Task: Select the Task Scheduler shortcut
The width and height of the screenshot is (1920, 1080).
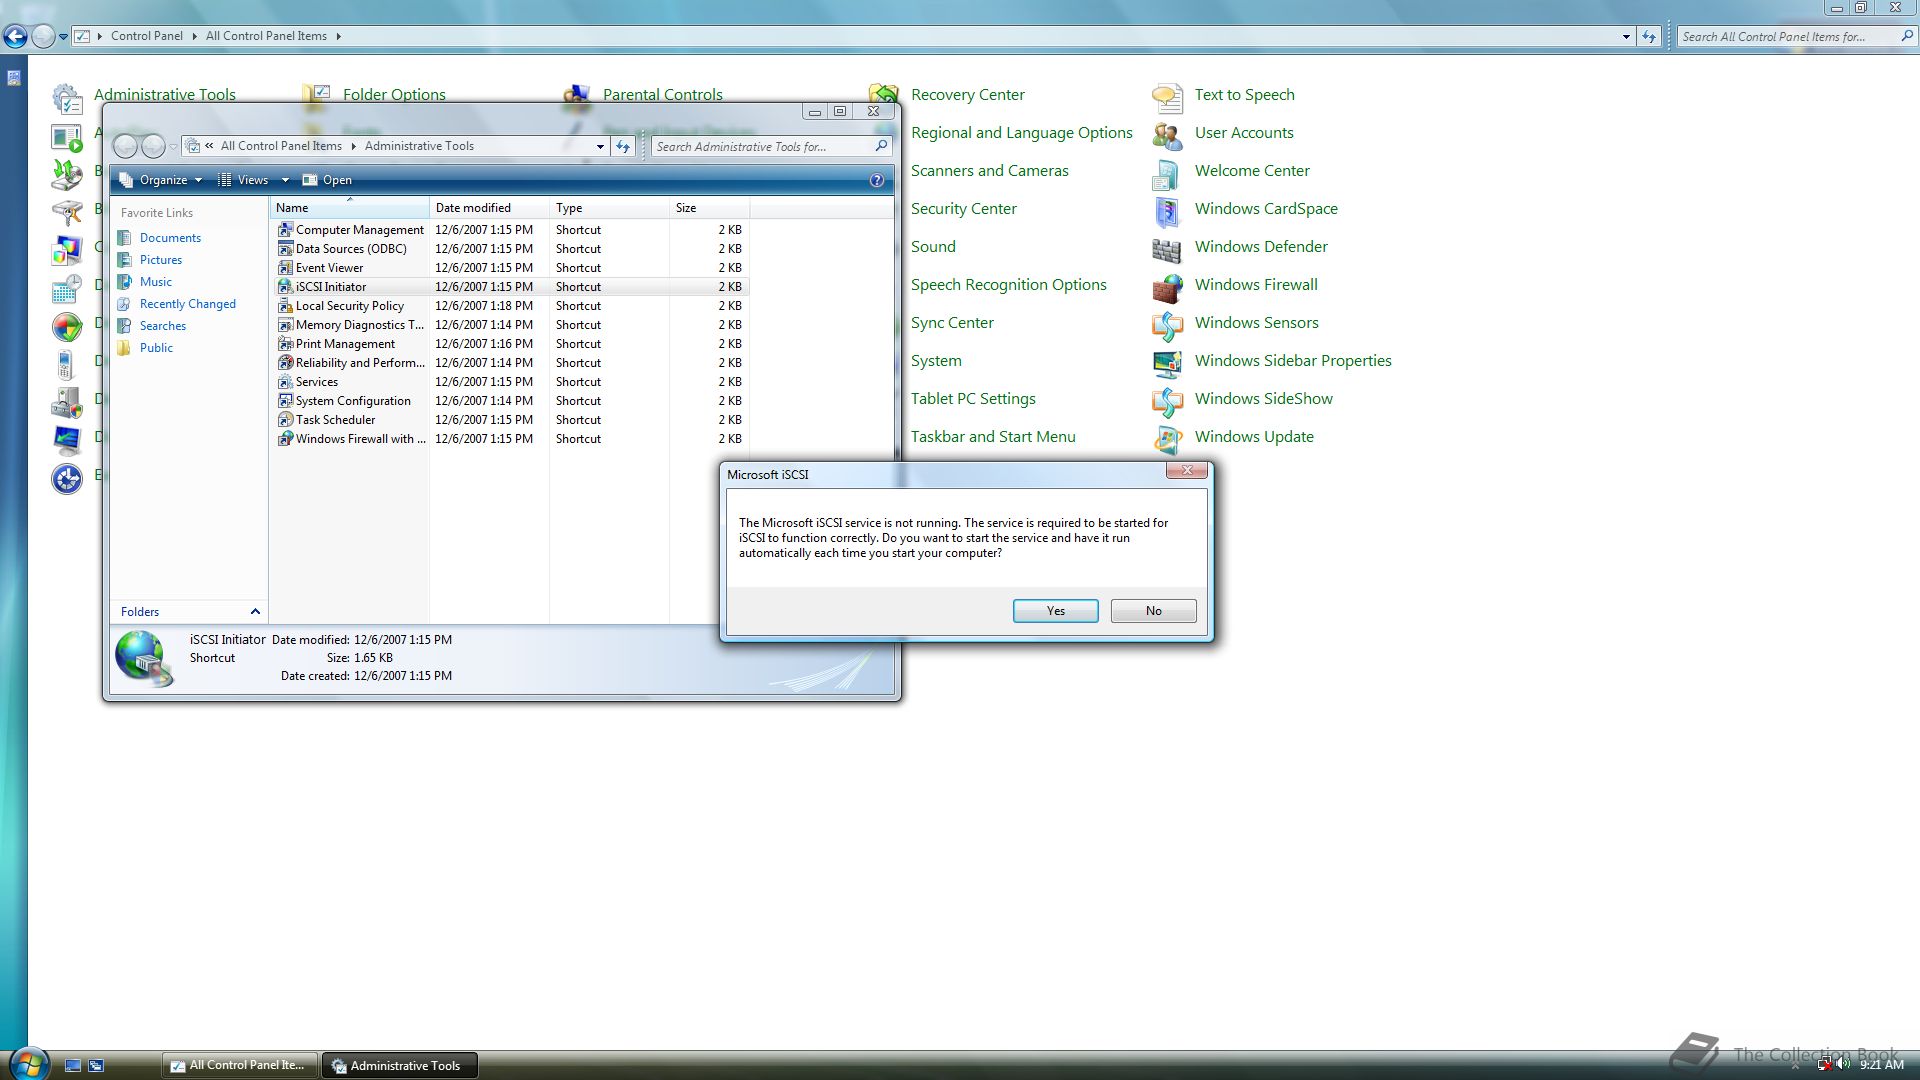Action: click(x=327, y=420)
